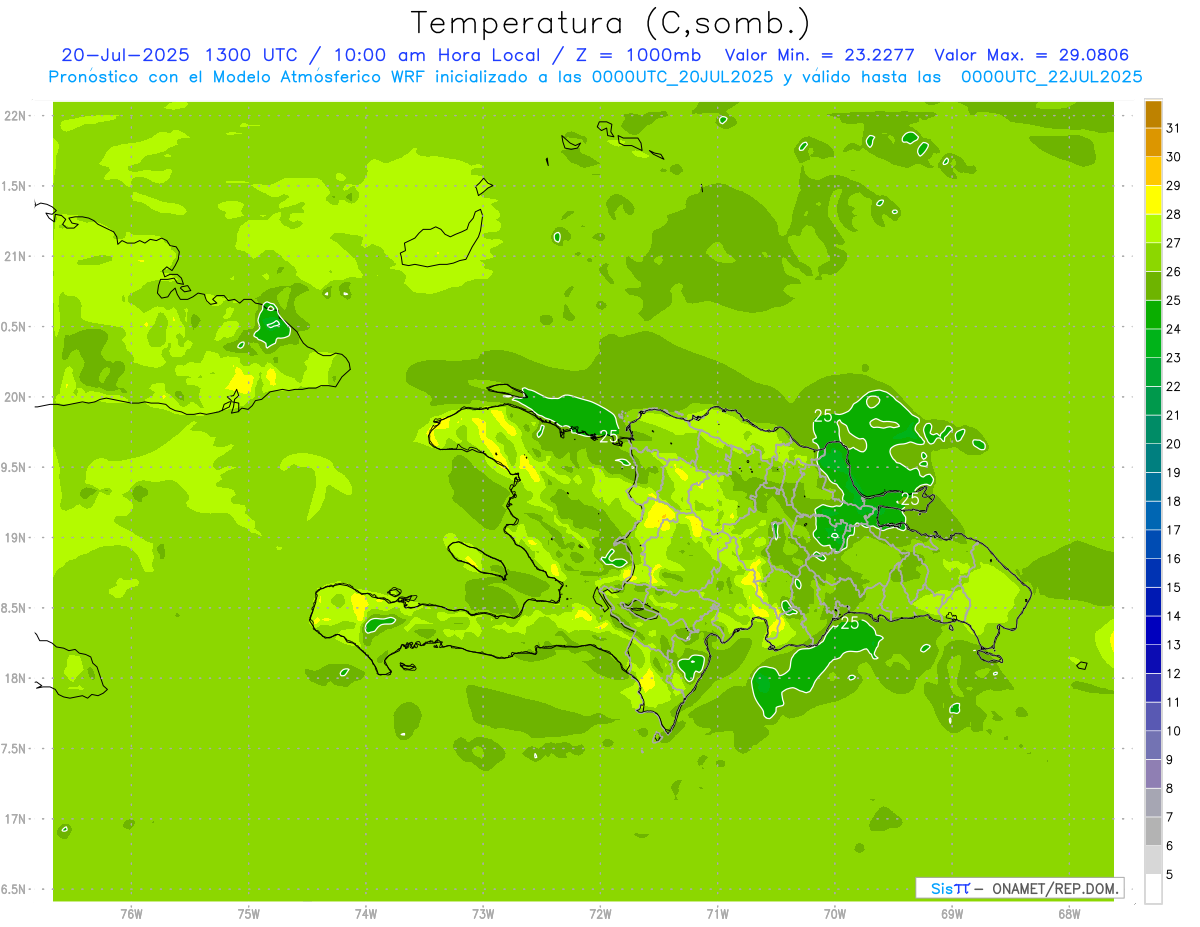Click the color bar label 14
The width and height of the screenshot is (1200, 927).
1173,616
